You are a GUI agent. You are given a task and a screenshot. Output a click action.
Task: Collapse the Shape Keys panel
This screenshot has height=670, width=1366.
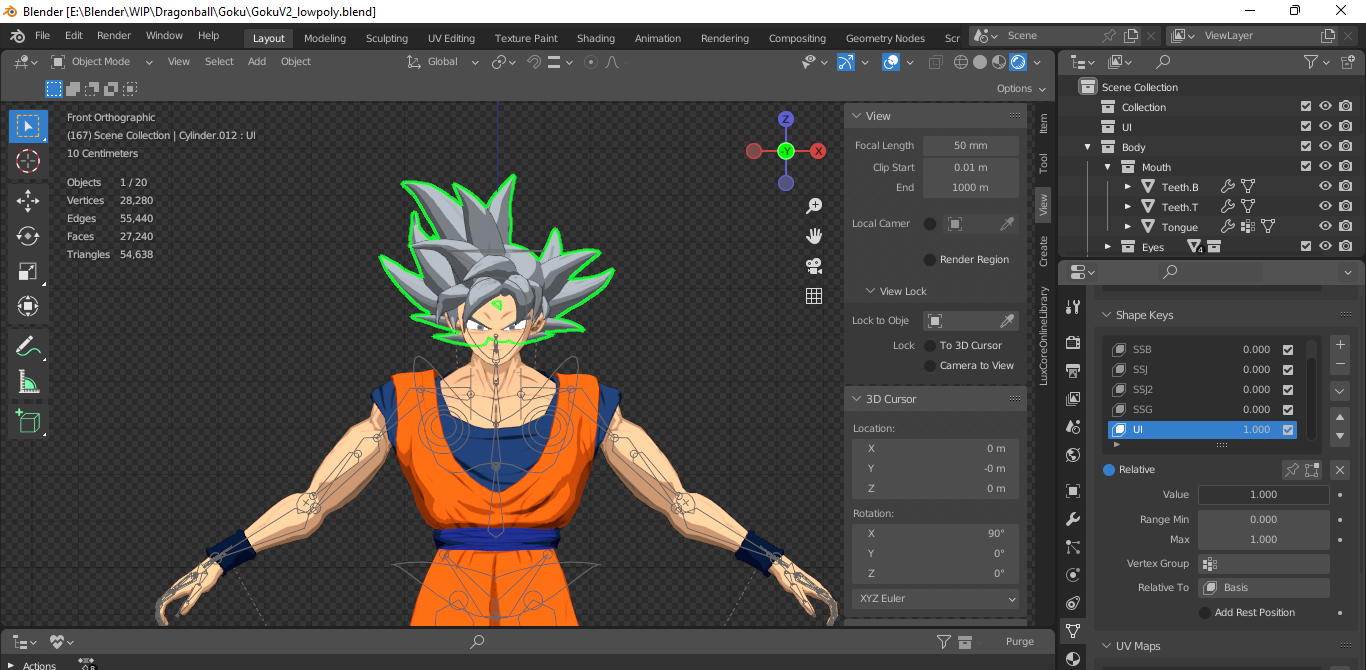click(x=1107, y=315)
